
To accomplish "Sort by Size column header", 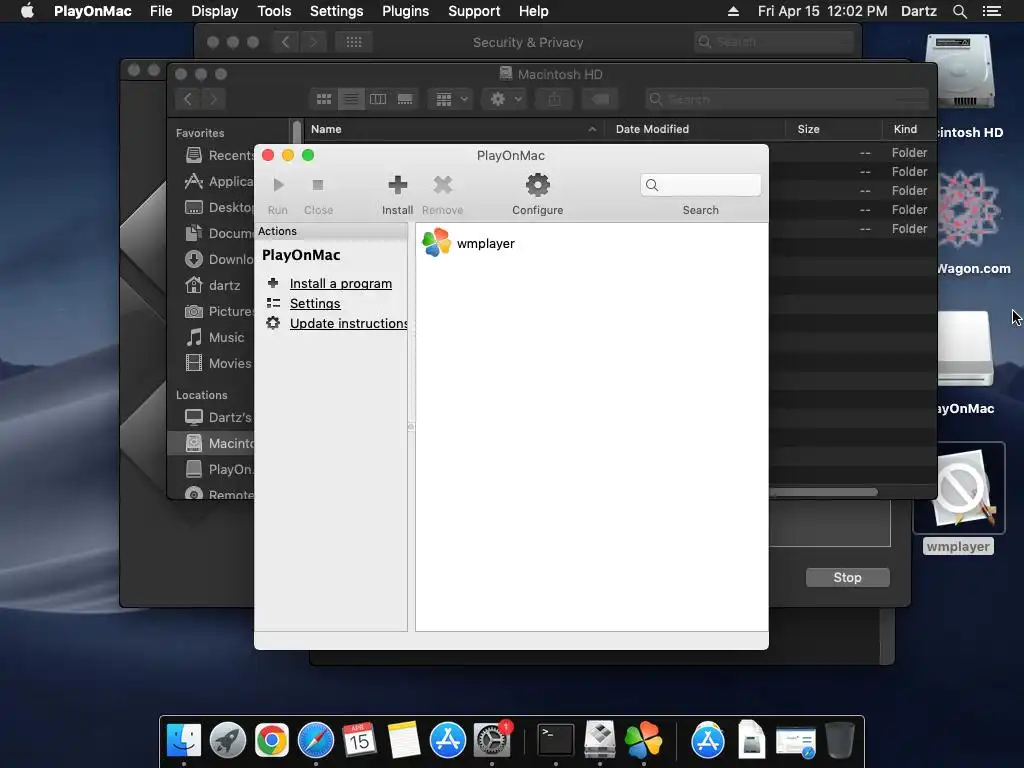I will pos(834,129).
